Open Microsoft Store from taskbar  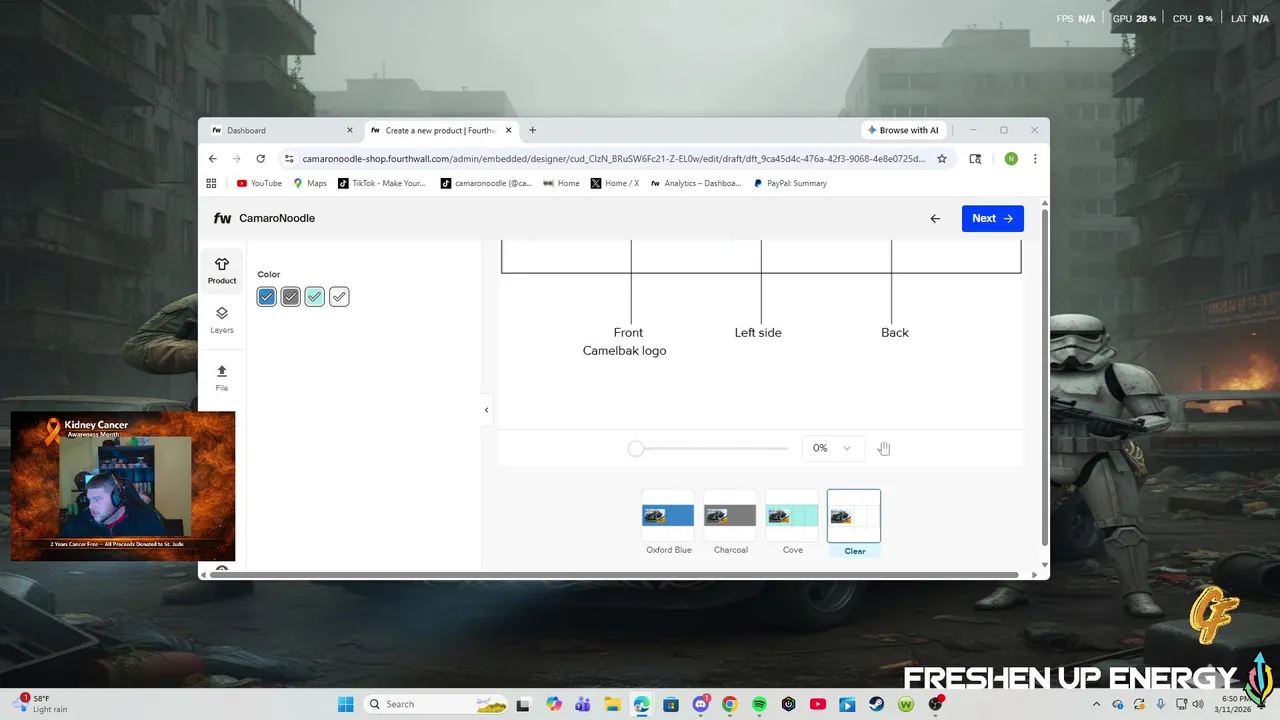[670, 704]
